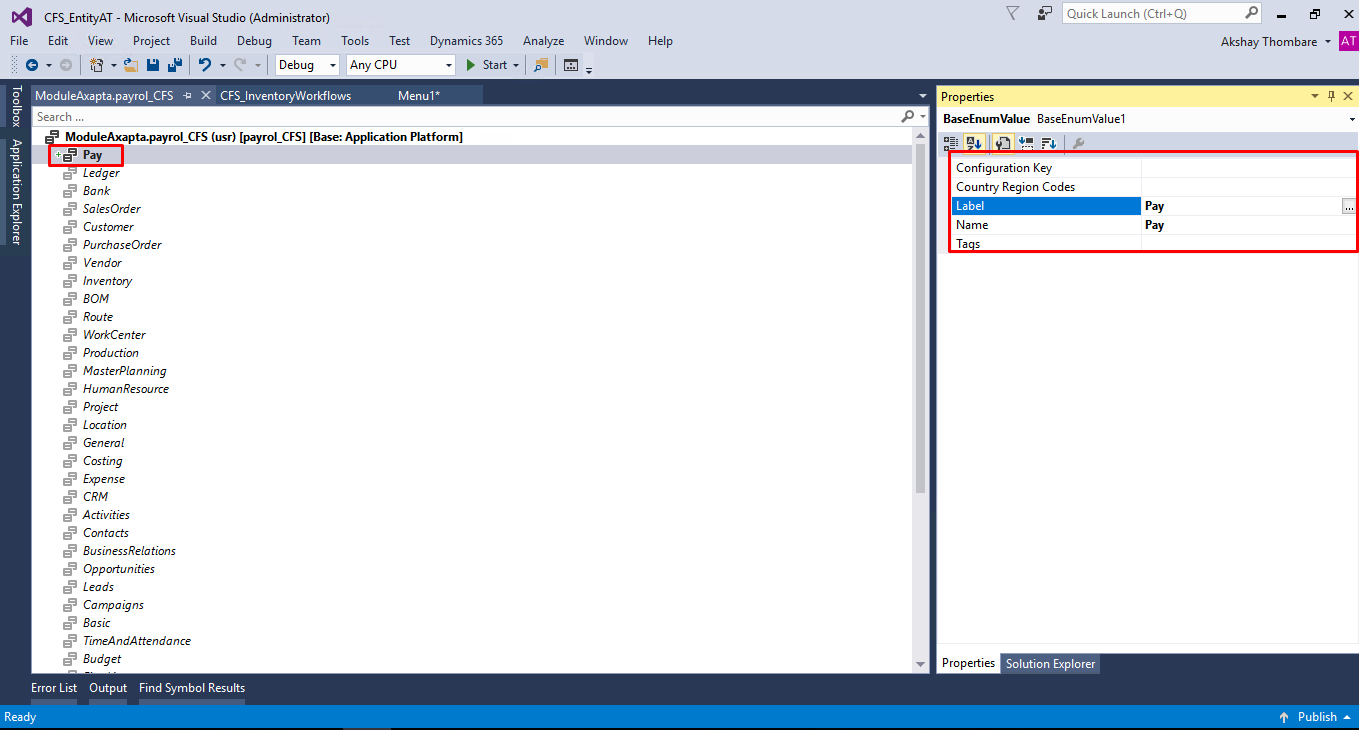Viewport: 1359px width, 730px height.
Task: Click the window layout icon next to Find in Files
Action: (x=571, y=65)
